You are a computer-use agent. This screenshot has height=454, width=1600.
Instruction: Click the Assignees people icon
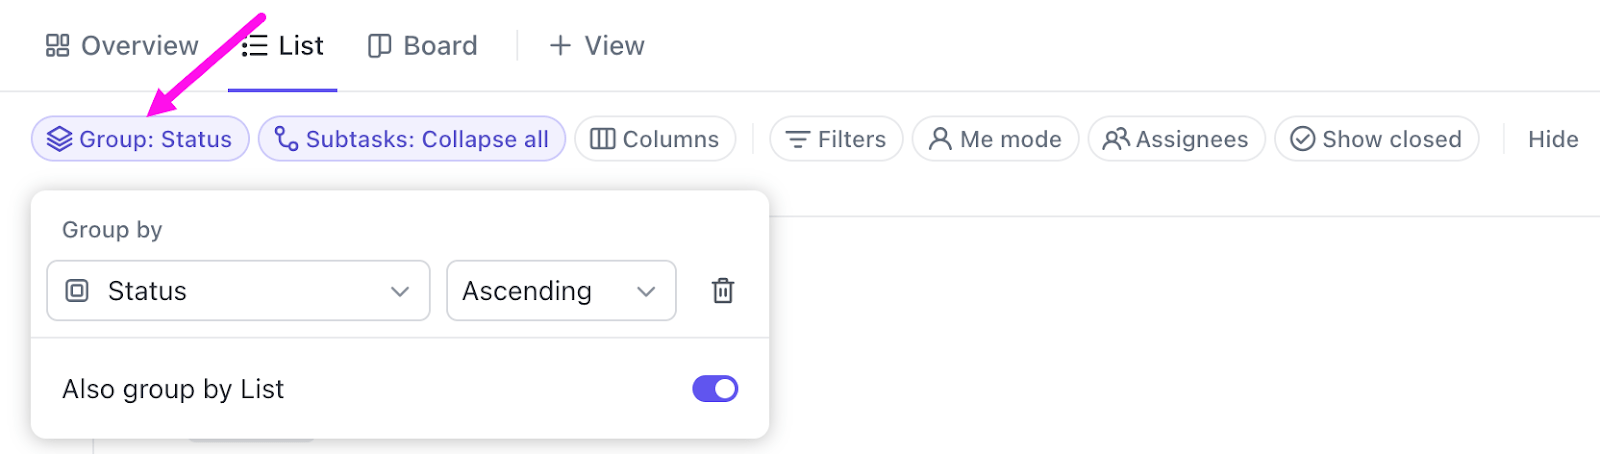1115,139
